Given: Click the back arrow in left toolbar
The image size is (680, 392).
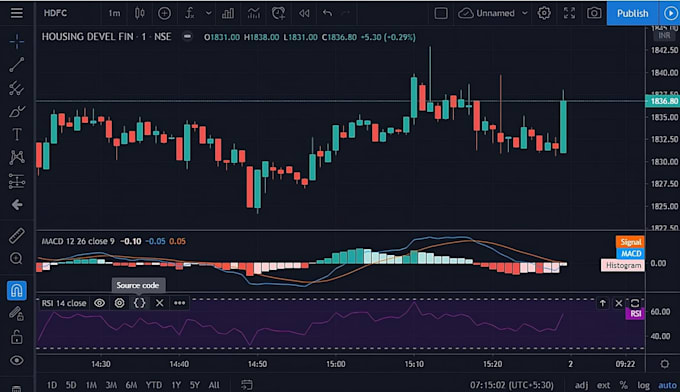Looking at the screenshot, I should 16,205.
